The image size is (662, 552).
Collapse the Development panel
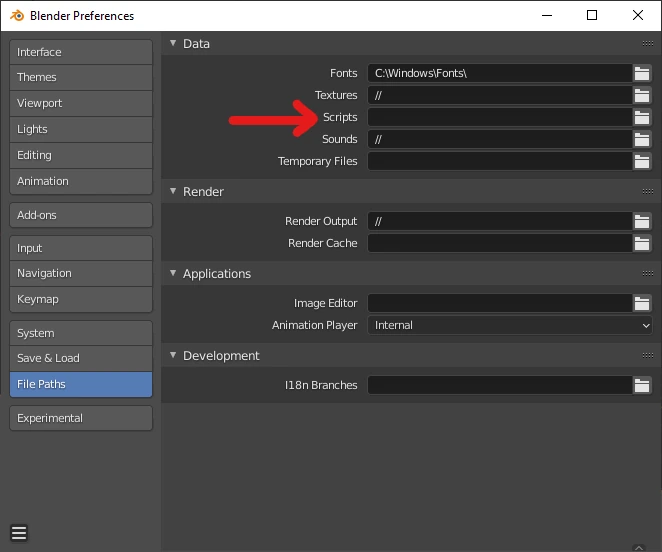pyautogui.click(x=173, y=355)
